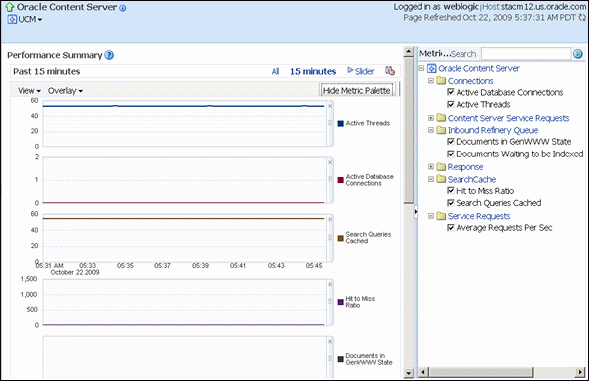The image size is (589, 381).
Task: Toggle the Hit to Miss Ratio checkbox
Action: pyautogui.click(x=451, y=190)
